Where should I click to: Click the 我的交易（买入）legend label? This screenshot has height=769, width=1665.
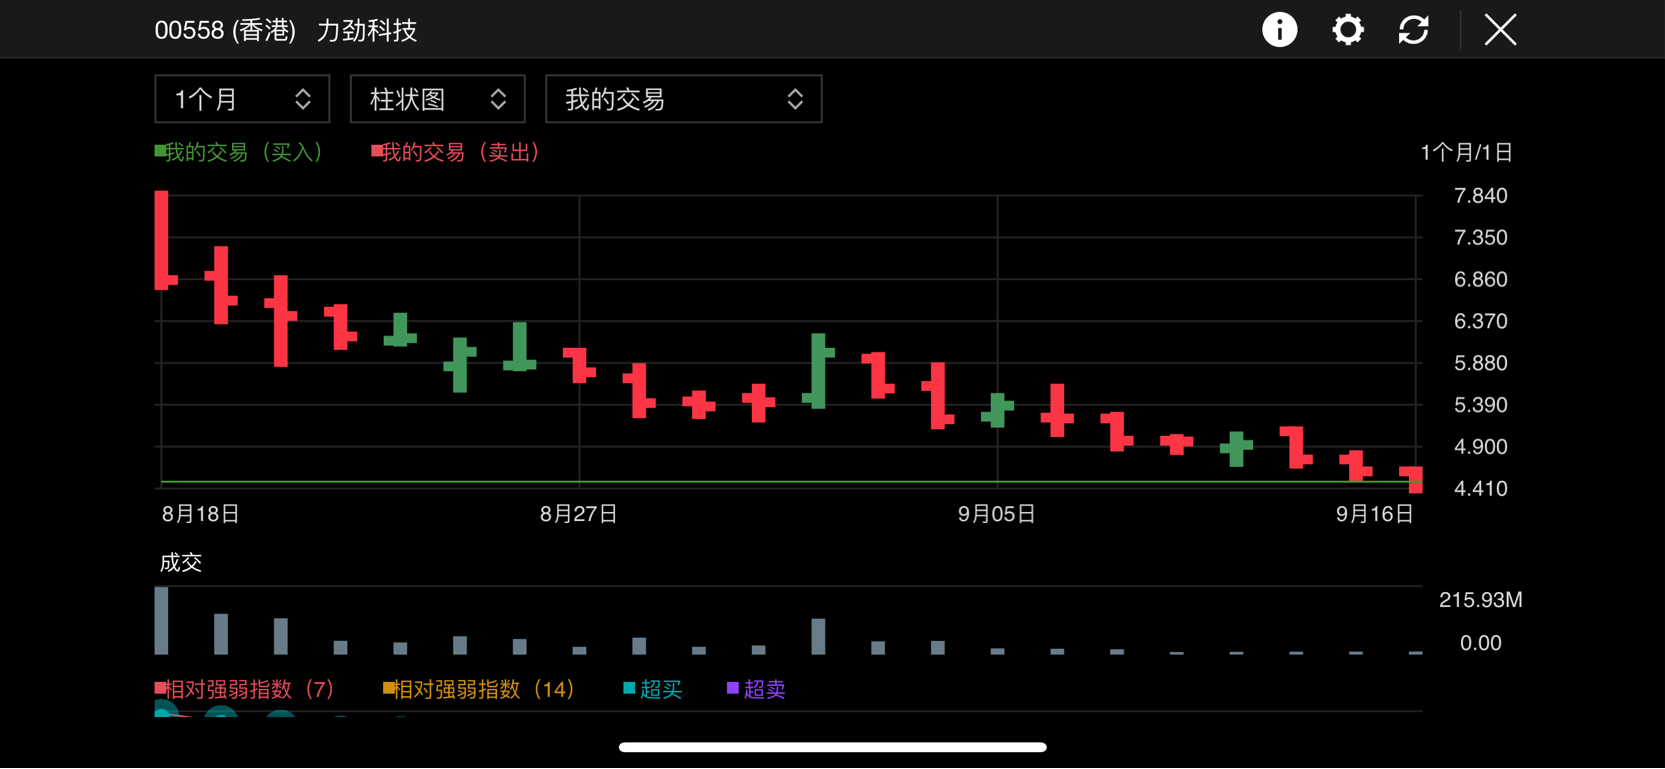pyautogui.click(x=244, y=152)
